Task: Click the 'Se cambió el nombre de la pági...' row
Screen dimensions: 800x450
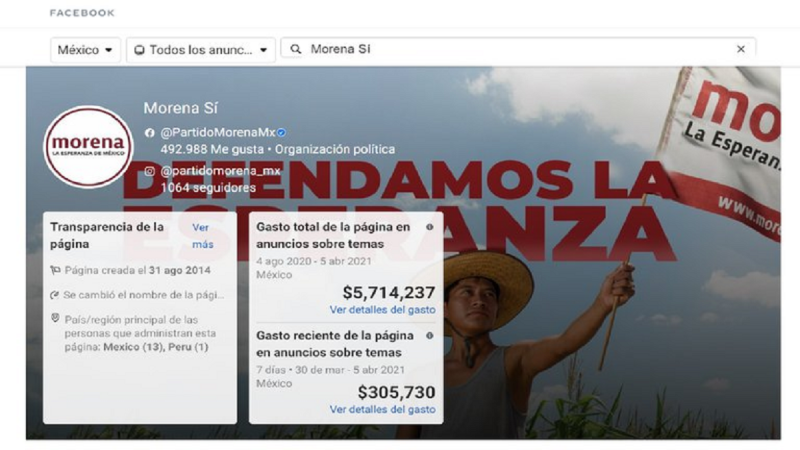Action: click(x=138, y=295)
